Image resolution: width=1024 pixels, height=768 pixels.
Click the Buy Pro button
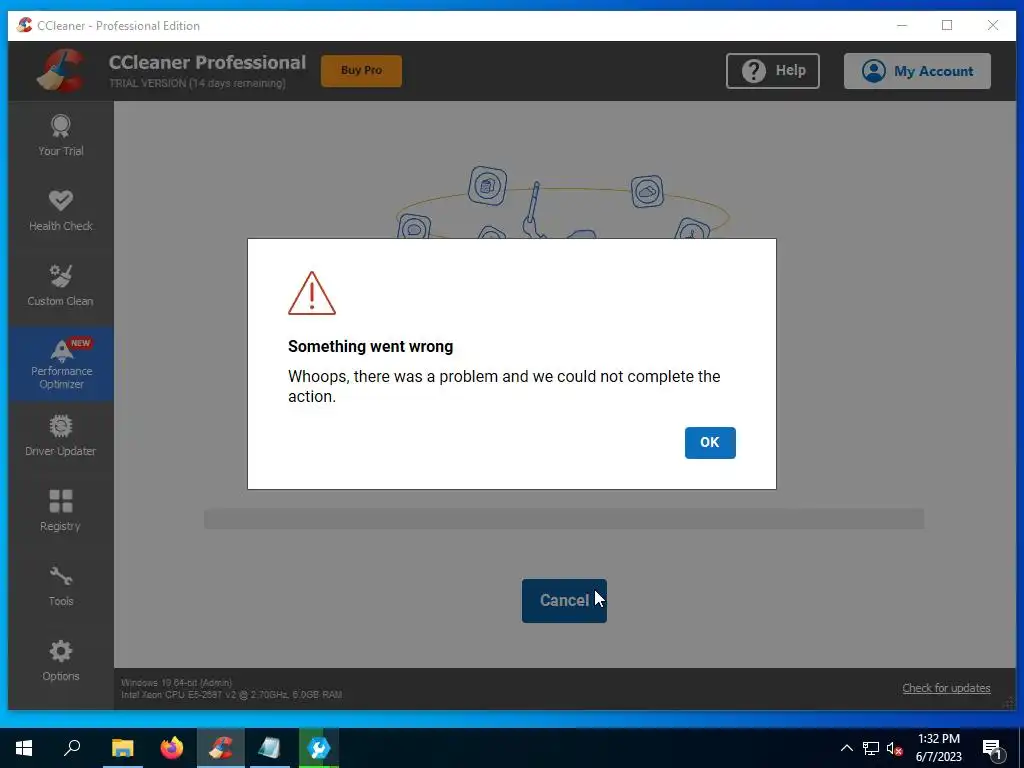coord(361,71)
